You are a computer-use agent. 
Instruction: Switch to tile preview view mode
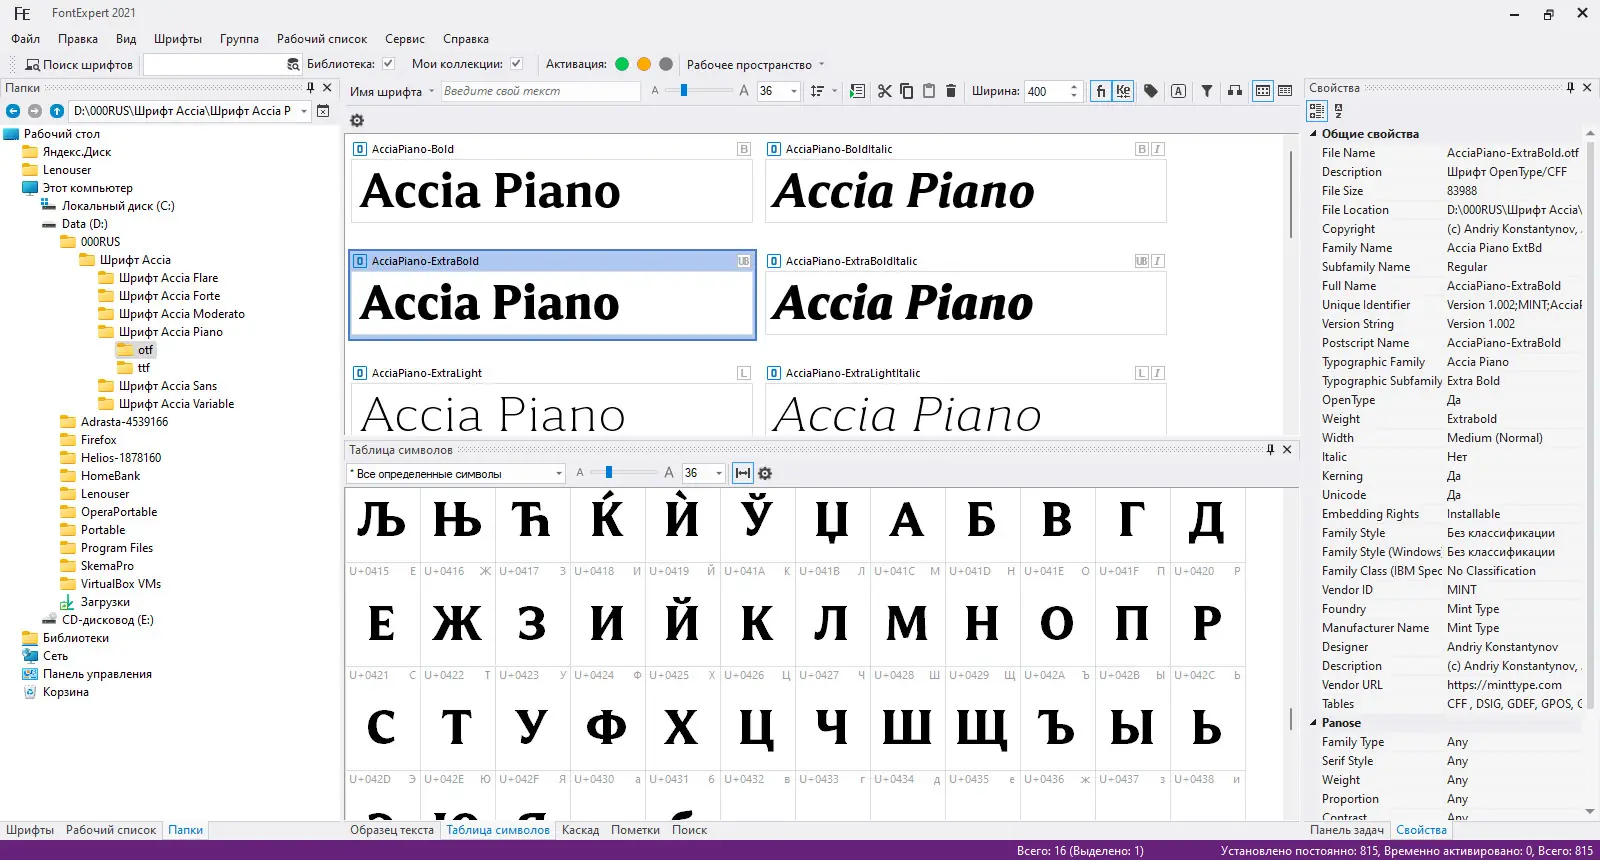[1263, 91]
